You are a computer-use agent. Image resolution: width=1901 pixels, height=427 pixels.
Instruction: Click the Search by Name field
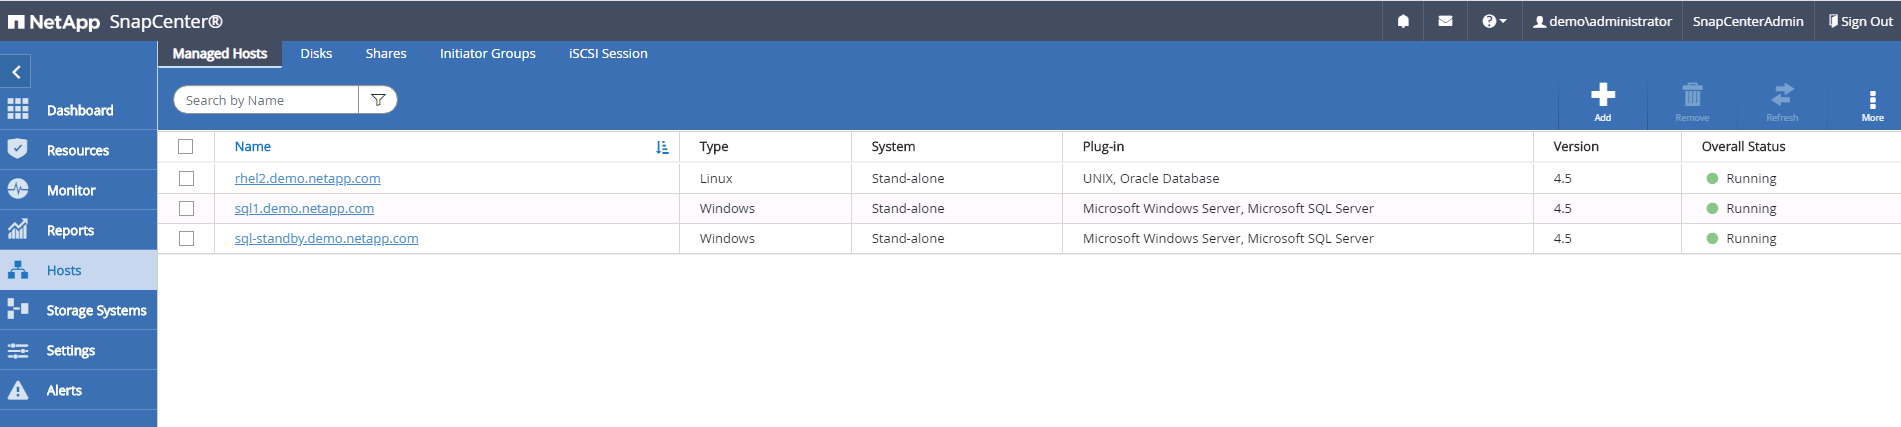(266, 100)
